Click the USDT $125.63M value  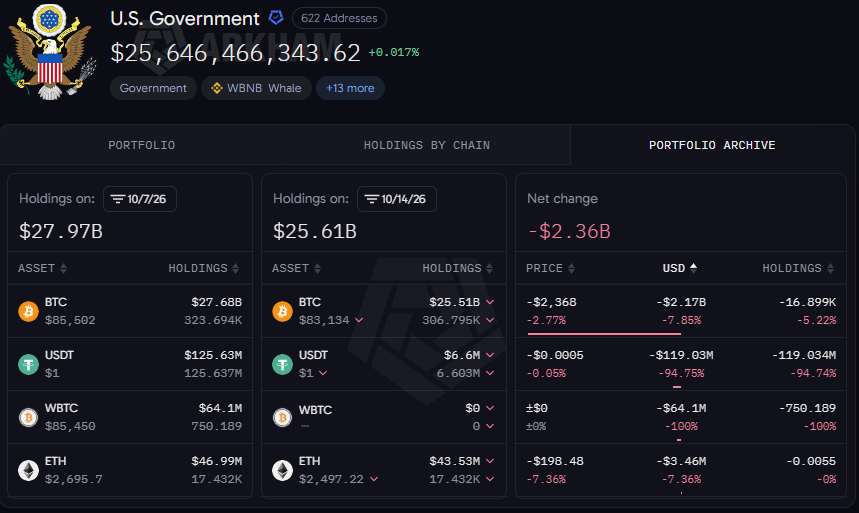213,355
